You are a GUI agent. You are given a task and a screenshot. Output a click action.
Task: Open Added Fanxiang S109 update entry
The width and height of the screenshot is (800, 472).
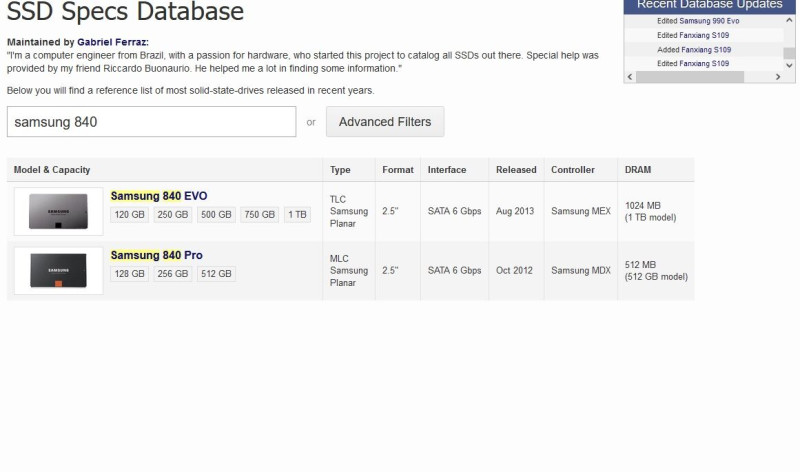coord(694,49)
